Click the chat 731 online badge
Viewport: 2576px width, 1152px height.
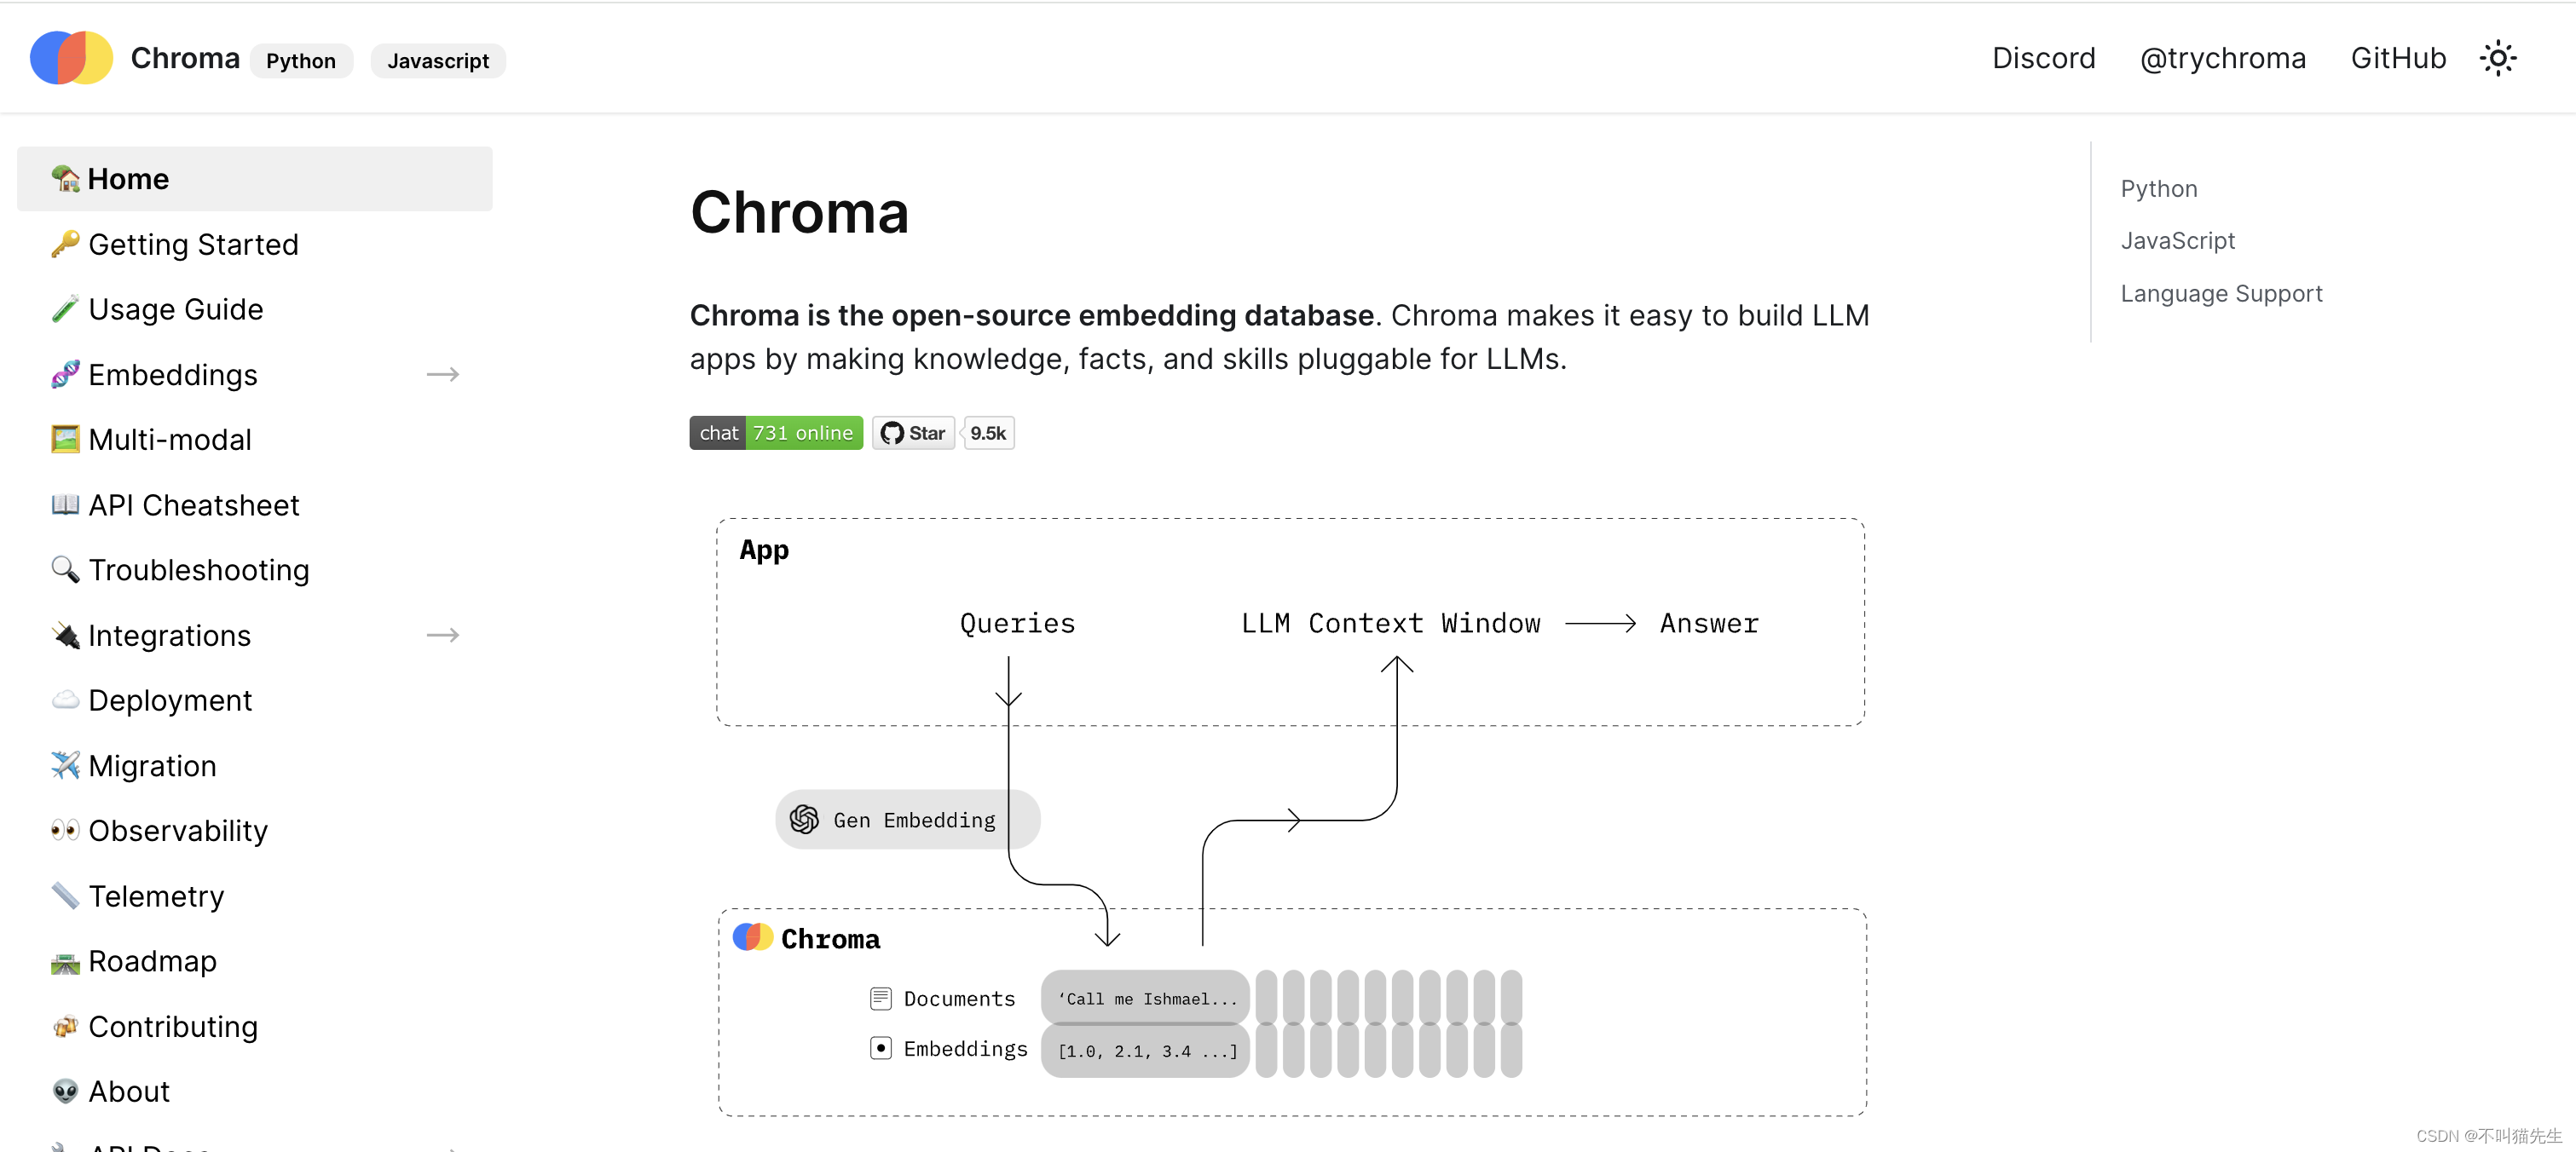tap(776, 433)
